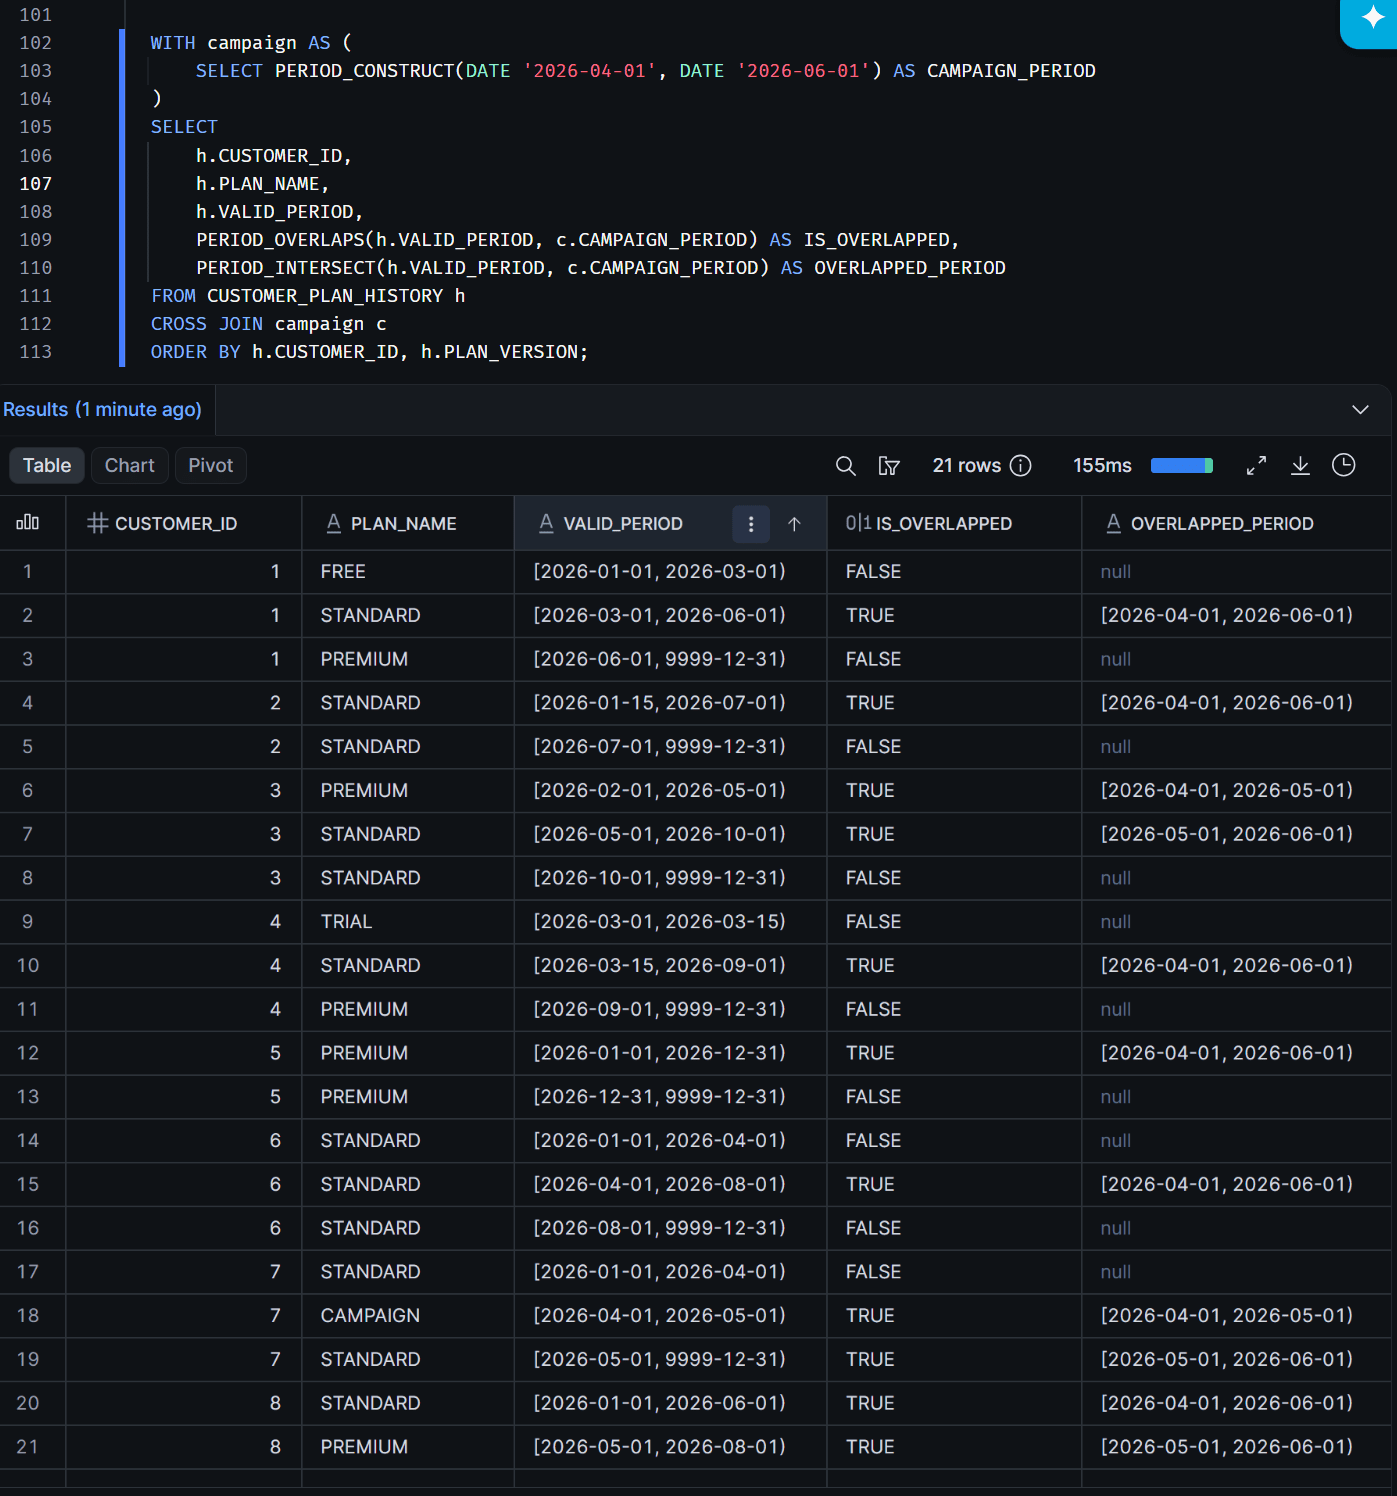
Task: Click the column stats chart icon
Action: [x=28, y=523]
